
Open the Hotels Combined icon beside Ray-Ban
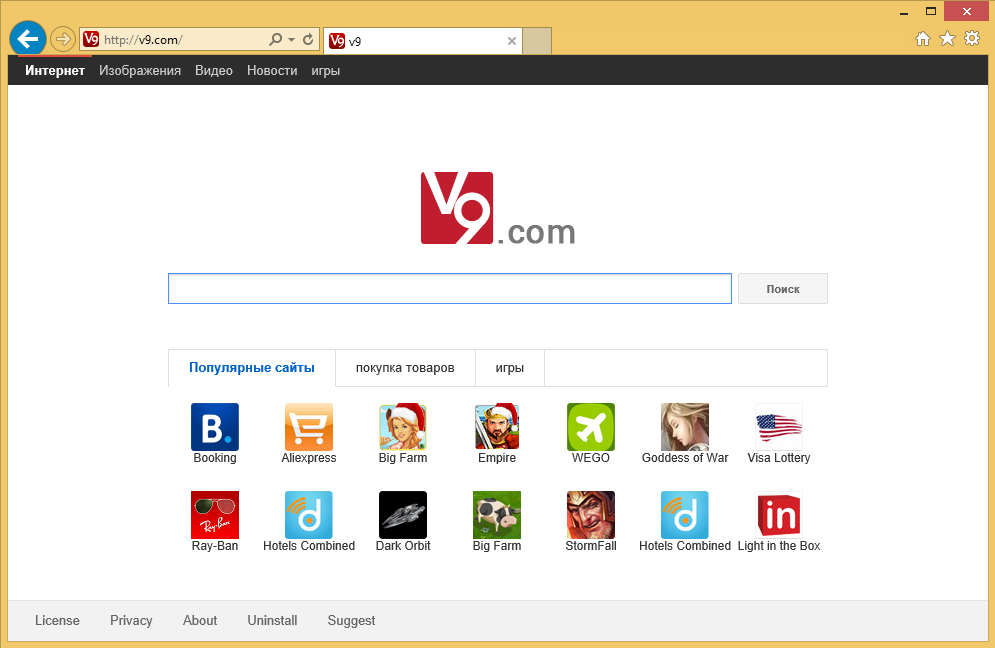coord(309,515)
